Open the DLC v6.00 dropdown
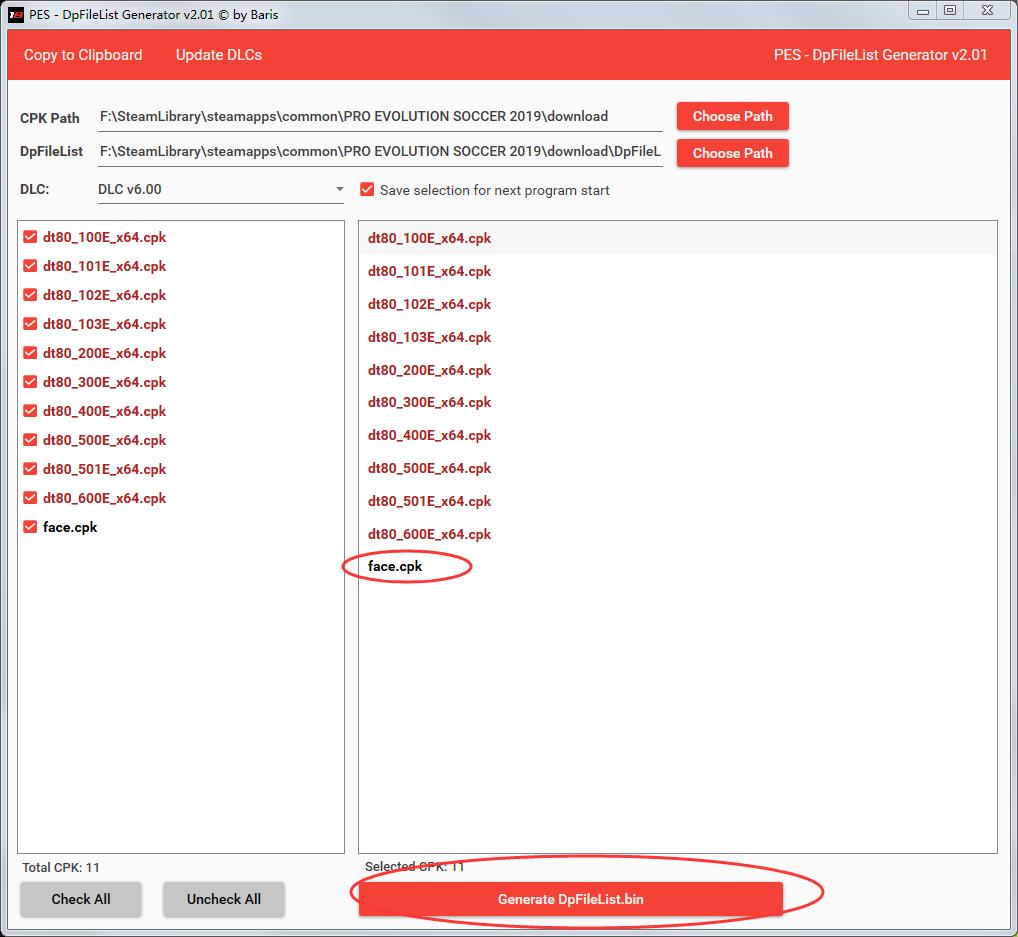Viewport: 1018px width, 937px height. pyautogui.click(x=221, y=190)
